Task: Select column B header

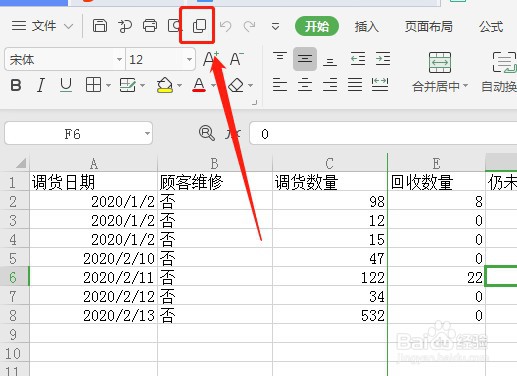Action: click(x=215, y=163)
